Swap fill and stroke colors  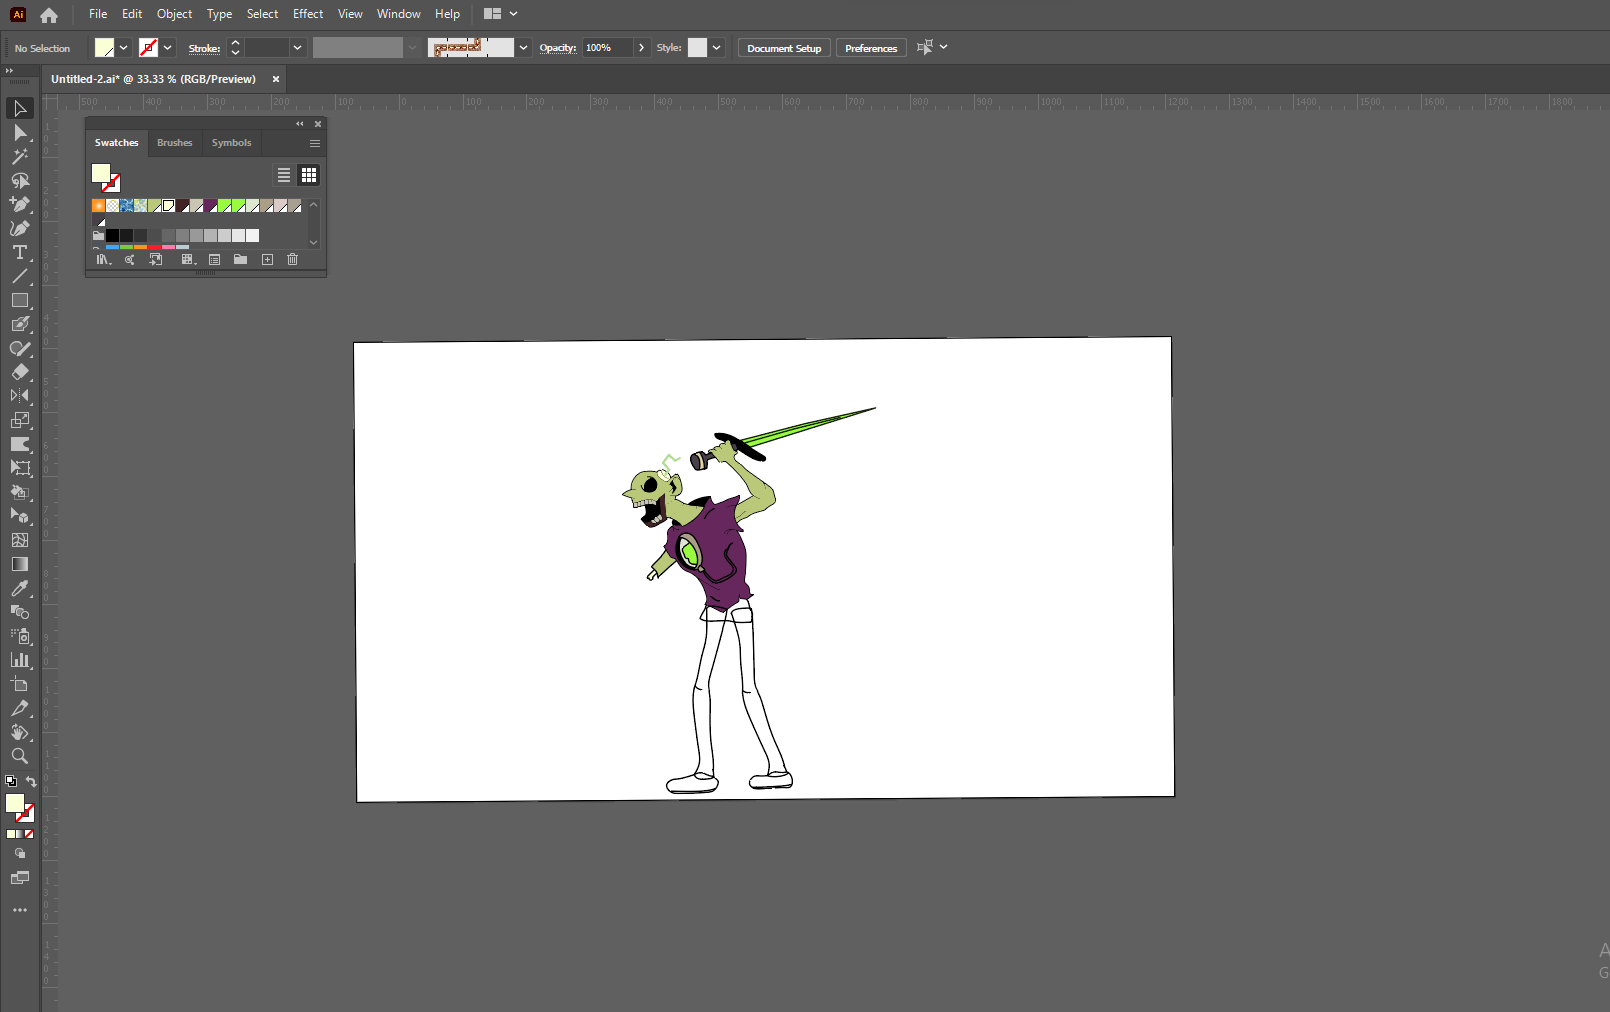pyautogui.click(x=31, y=782)
